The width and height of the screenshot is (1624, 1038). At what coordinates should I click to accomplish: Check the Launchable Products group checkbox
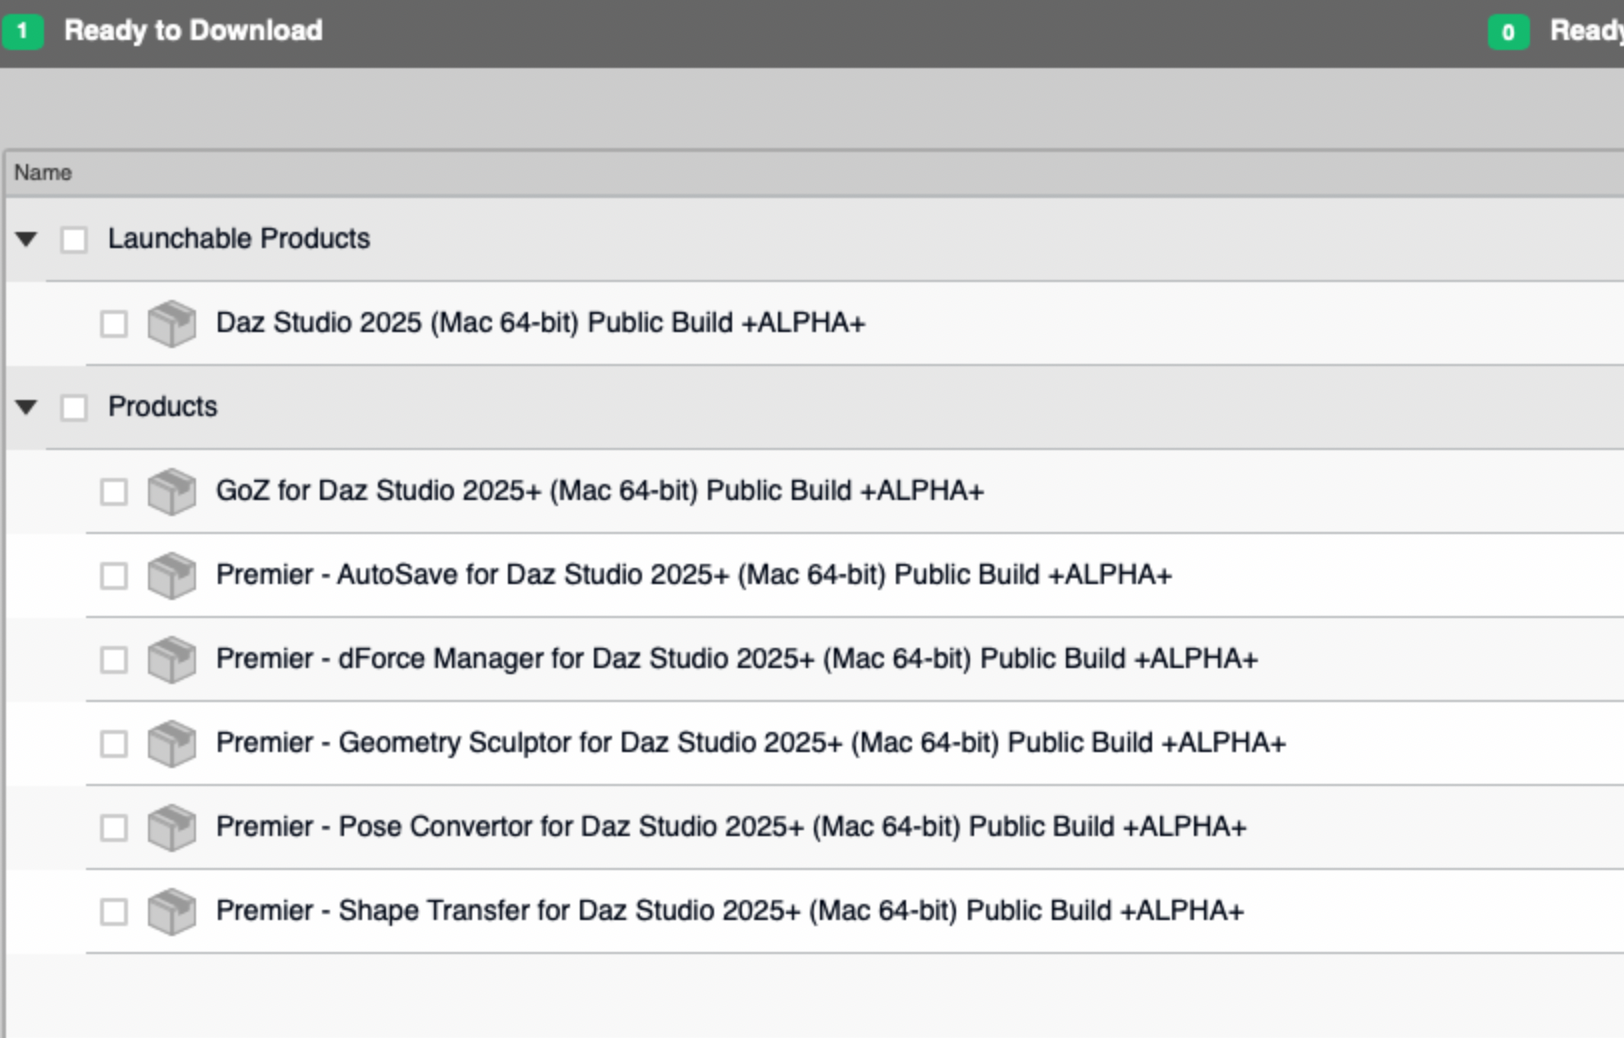point(74,240)
